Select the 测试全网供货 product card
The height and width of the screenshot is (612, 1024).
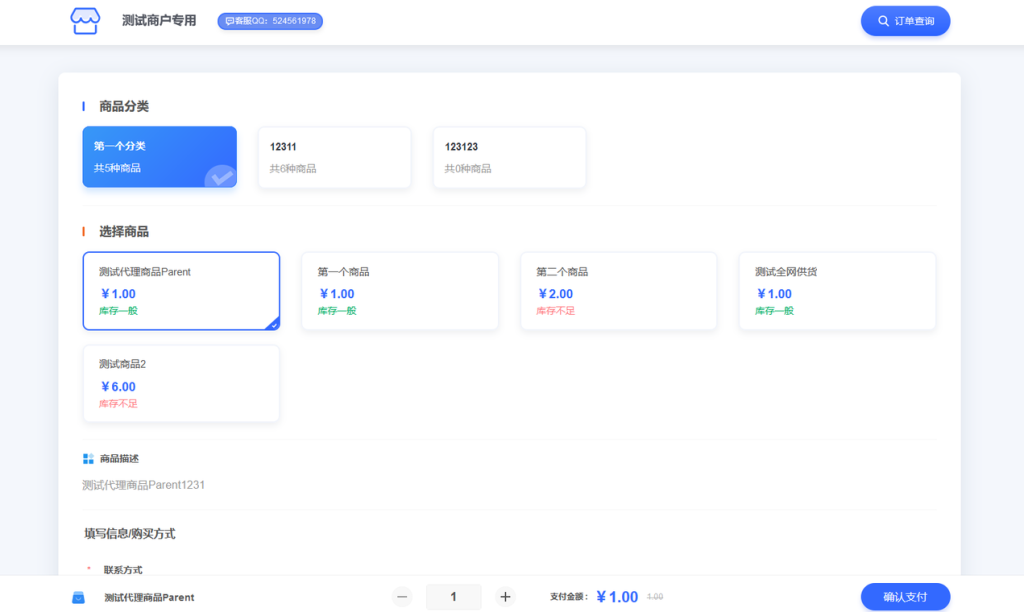pyautogui.click(x=837, y=291)
